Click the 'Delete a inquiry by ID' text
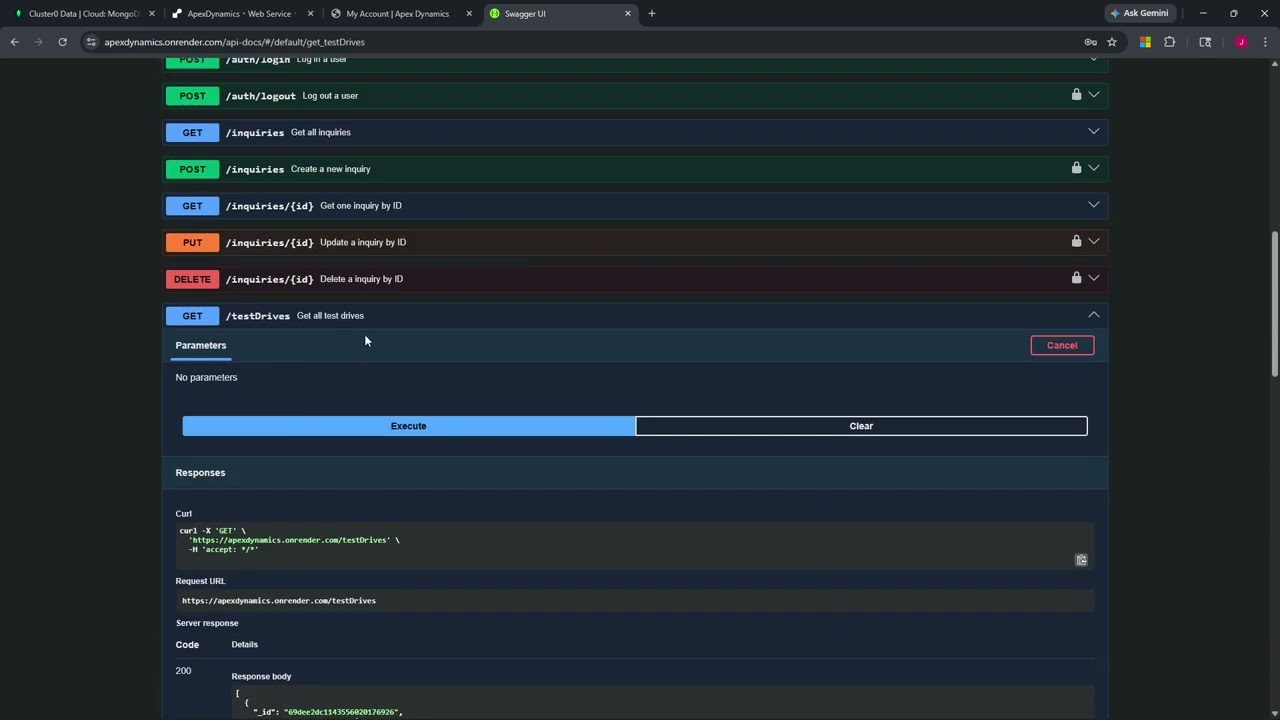This screenshot has width=1280, height=720. click(x=362, y=279)
